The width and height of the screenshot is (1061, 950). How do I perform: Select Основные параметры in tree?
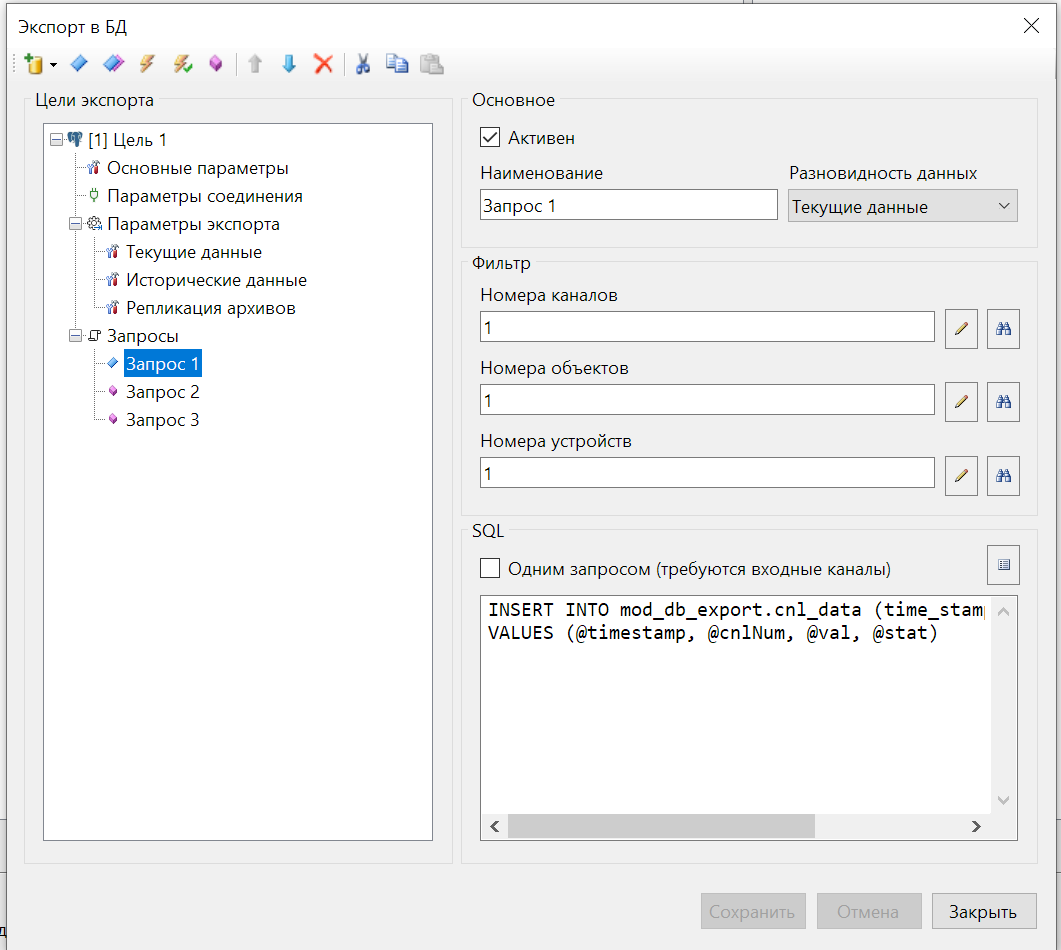[x=198, y=168]
